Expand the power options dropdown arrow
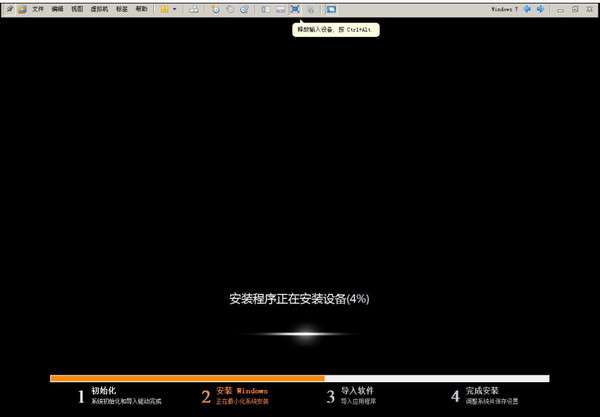The image size is (600, 417). coord(174,9)
